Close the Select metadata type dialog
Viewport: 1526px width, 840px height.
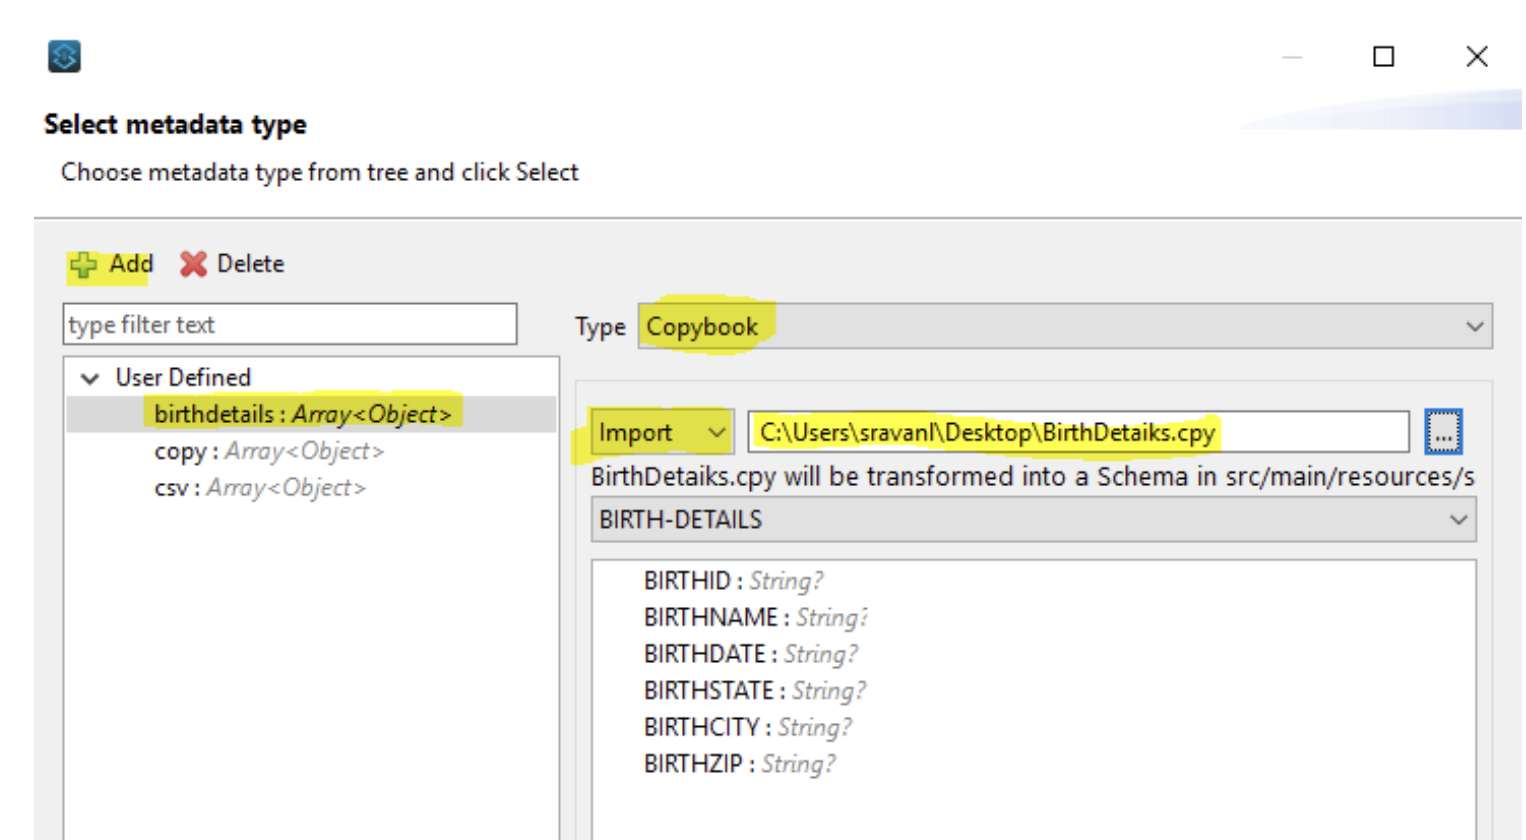(1477, 56)
